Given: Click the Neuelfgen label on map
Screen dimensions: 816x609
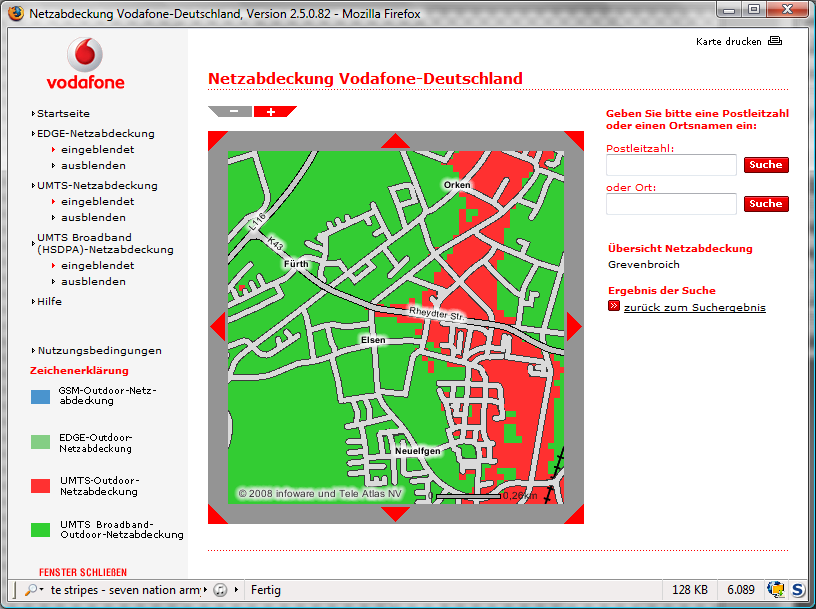Looking at the screenshot, I should [417, 451].
